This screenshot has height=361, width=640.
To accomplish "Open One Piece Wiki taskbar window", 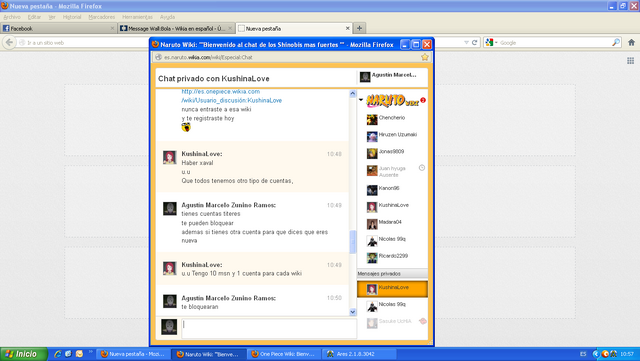I will coord(284,354).
